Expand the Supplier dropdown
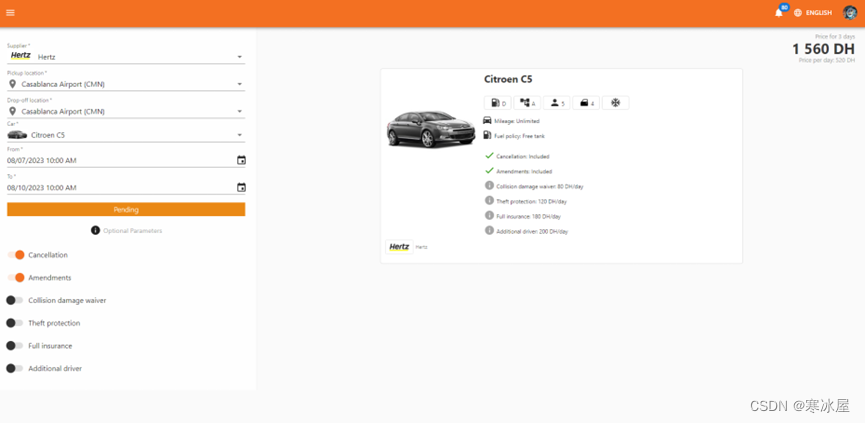 239,57
